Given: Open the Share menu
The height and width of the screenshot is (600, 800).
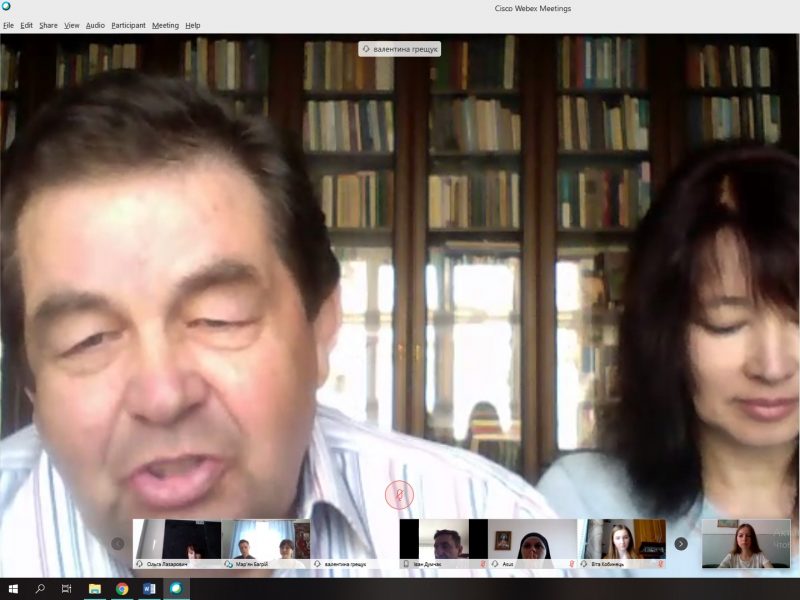Looking at the screenshot, I should pos(48,25).
